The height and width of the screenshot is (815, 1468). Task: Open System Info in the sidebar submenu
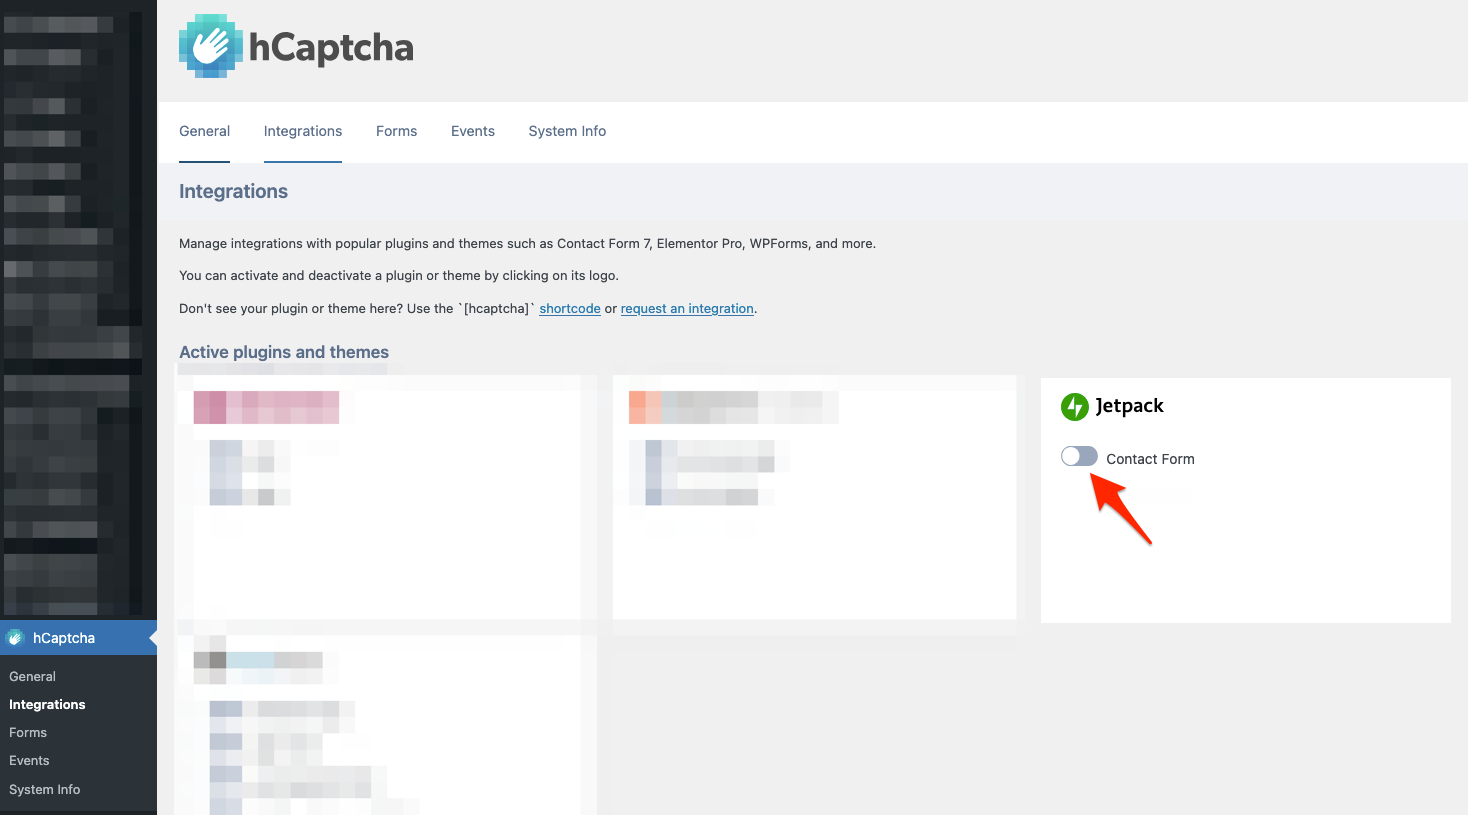44,790
